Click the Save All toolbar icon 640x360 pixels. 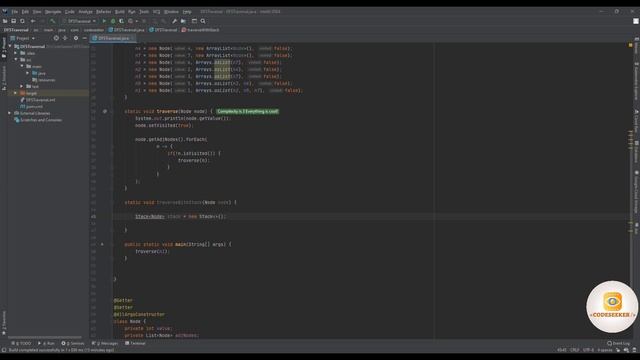pyautogui.click(x=13, y=21)
